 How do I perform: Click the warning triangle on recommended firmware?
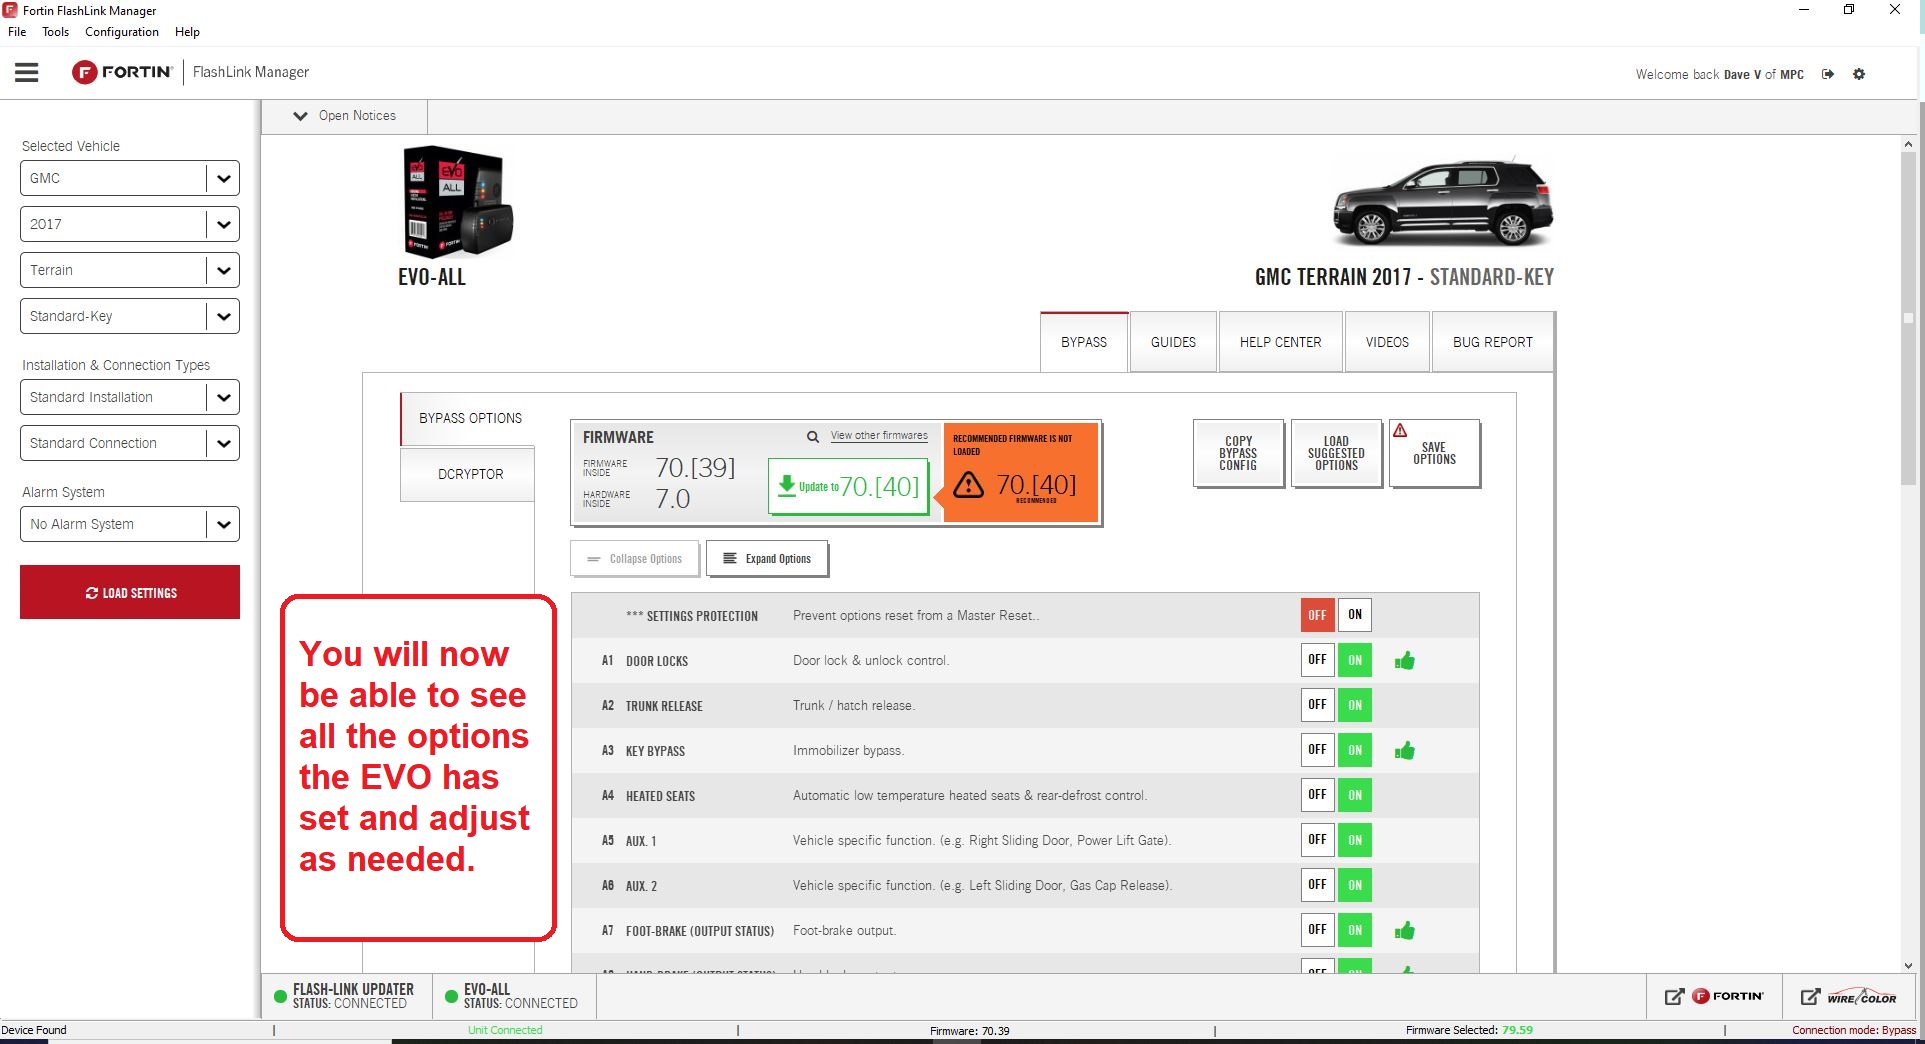968,485
